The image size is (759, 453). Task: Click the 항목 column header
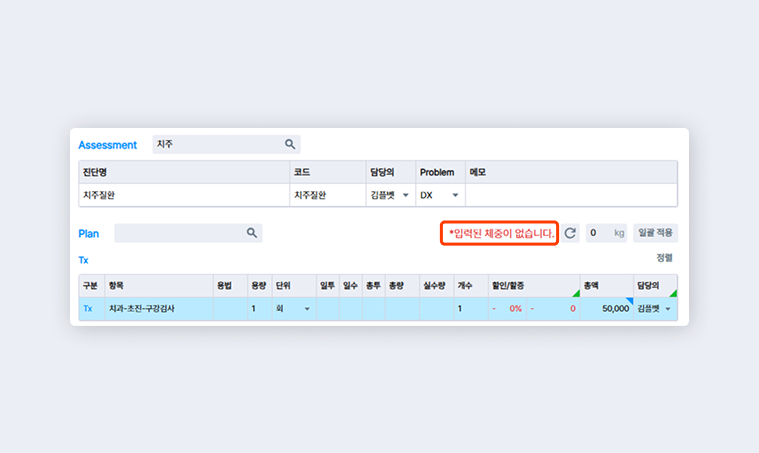[x=159, y=286]
